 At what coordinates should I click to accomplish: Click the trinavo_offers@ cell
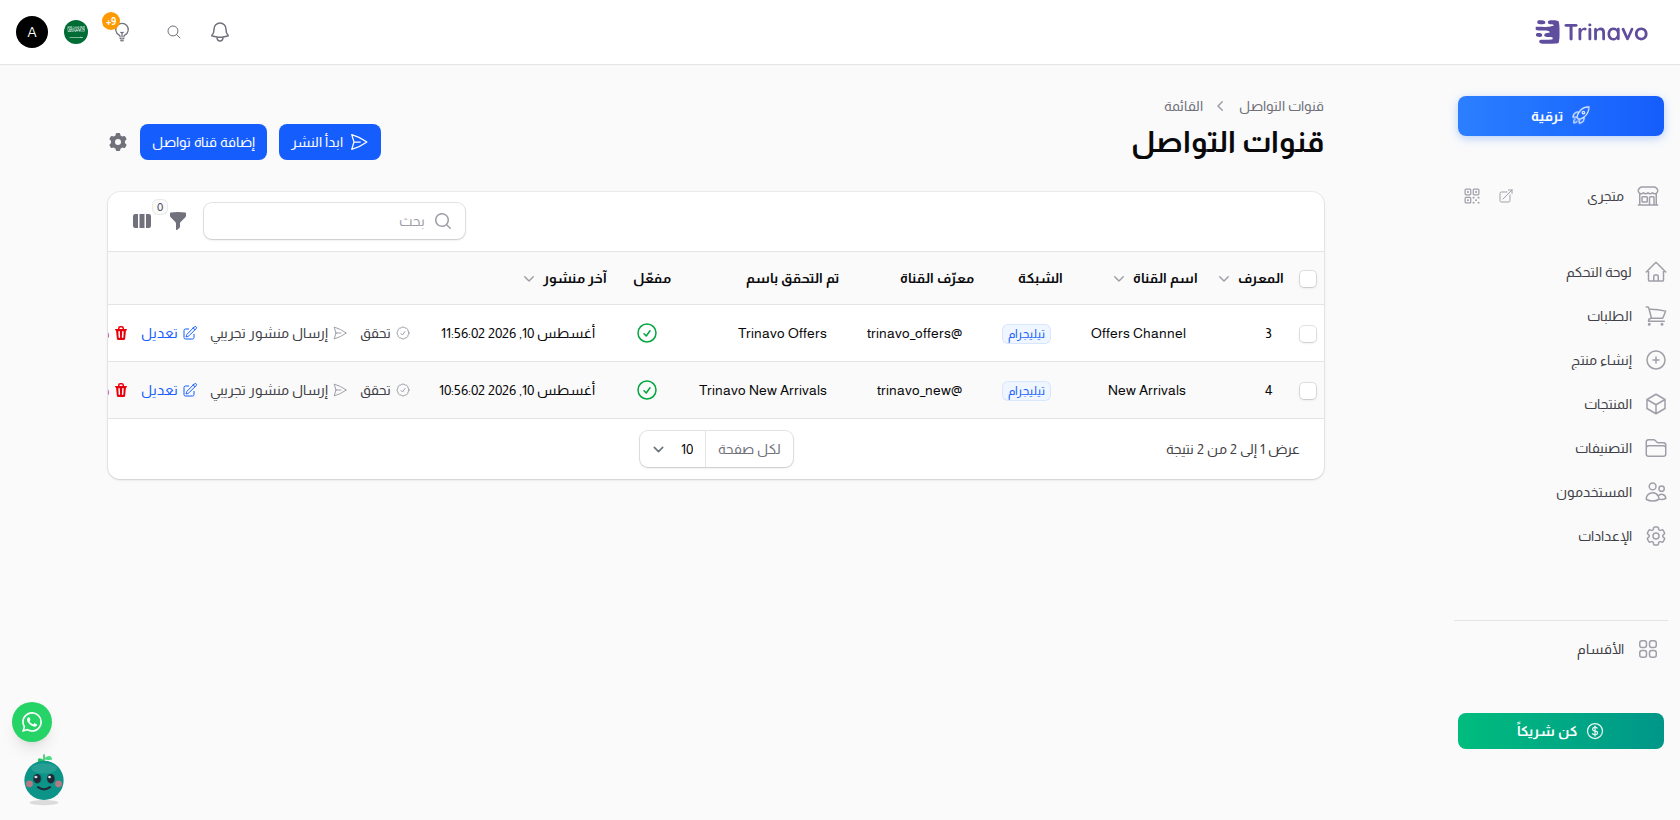tap(914, 333)
